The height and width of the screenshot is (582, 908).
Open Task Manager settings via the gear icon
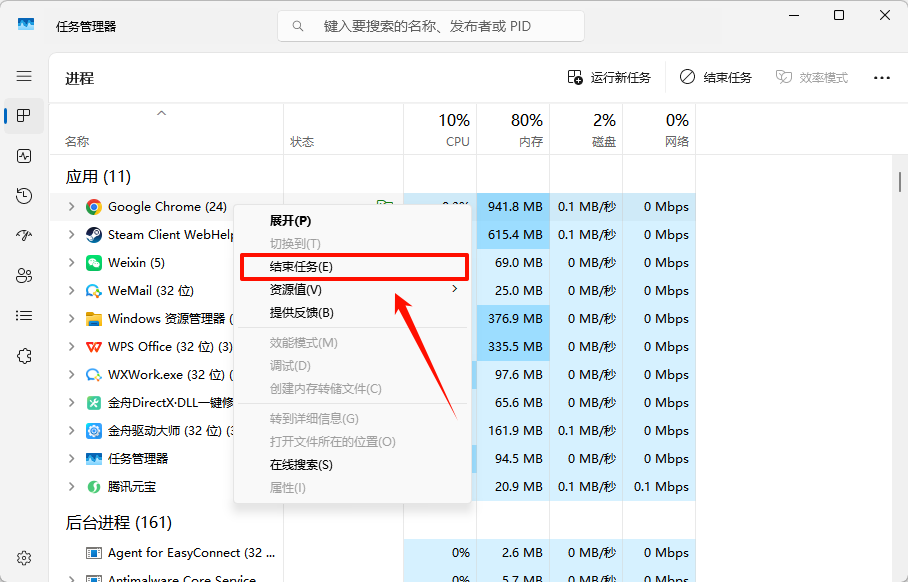22,558
